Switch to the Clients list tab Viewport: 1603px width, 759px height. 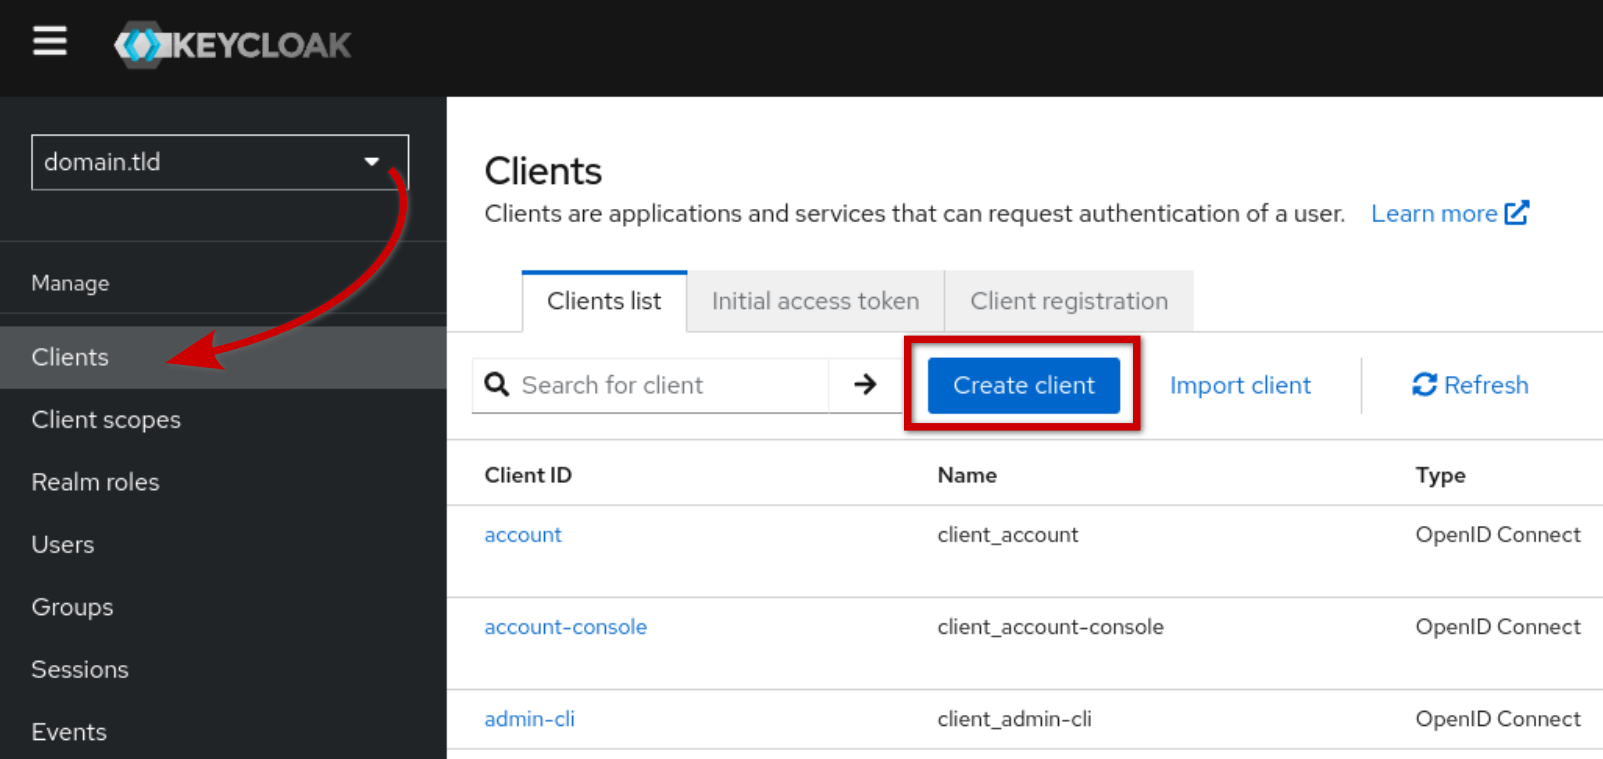604,301
